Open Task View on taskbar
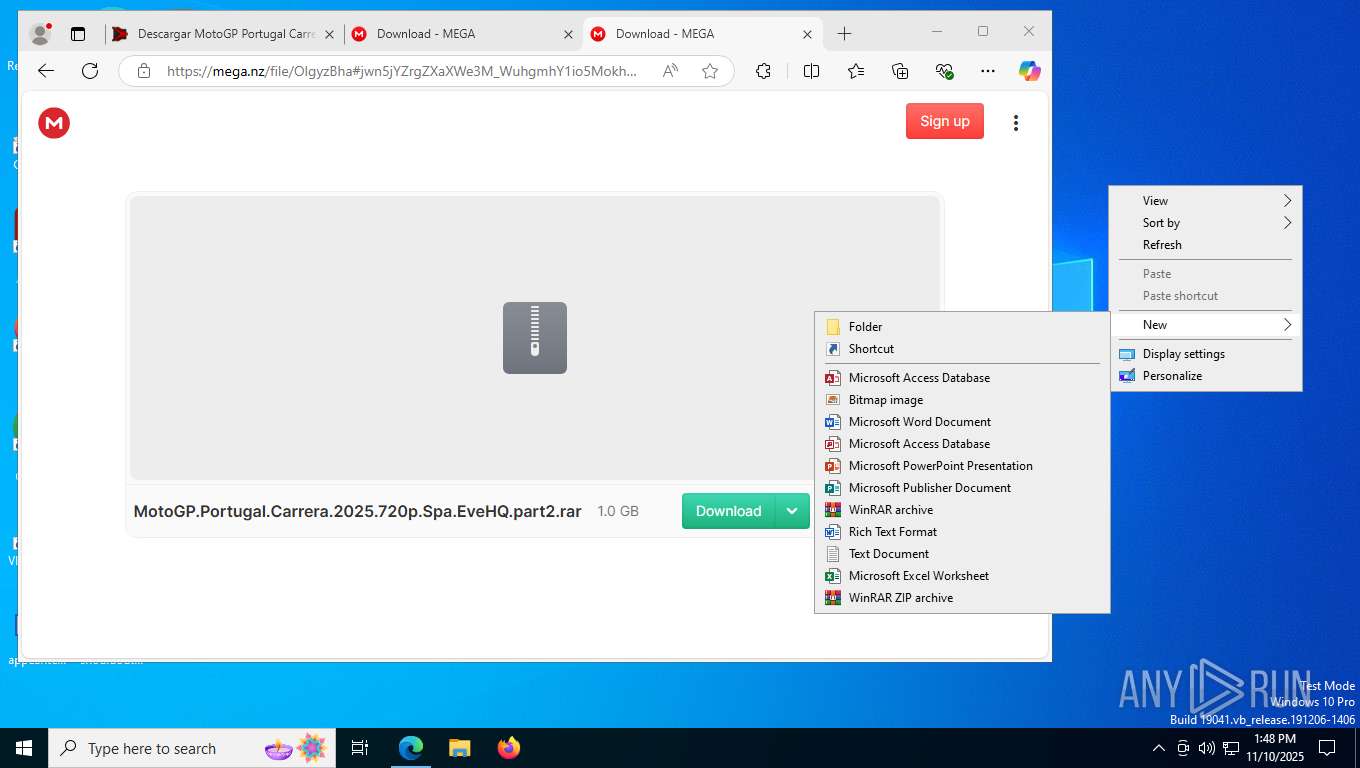 pyautogui.click(x=360, y=748)
